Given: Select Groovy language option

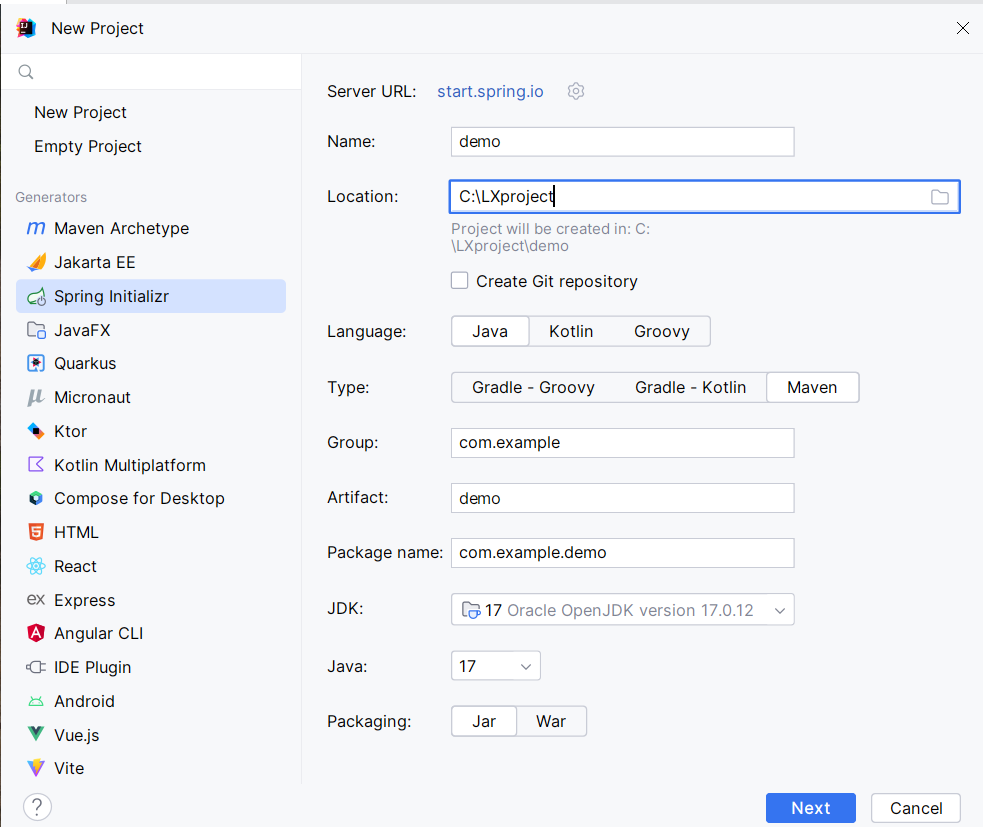Looking at the screenshot, I should click(x=662, y=331).
